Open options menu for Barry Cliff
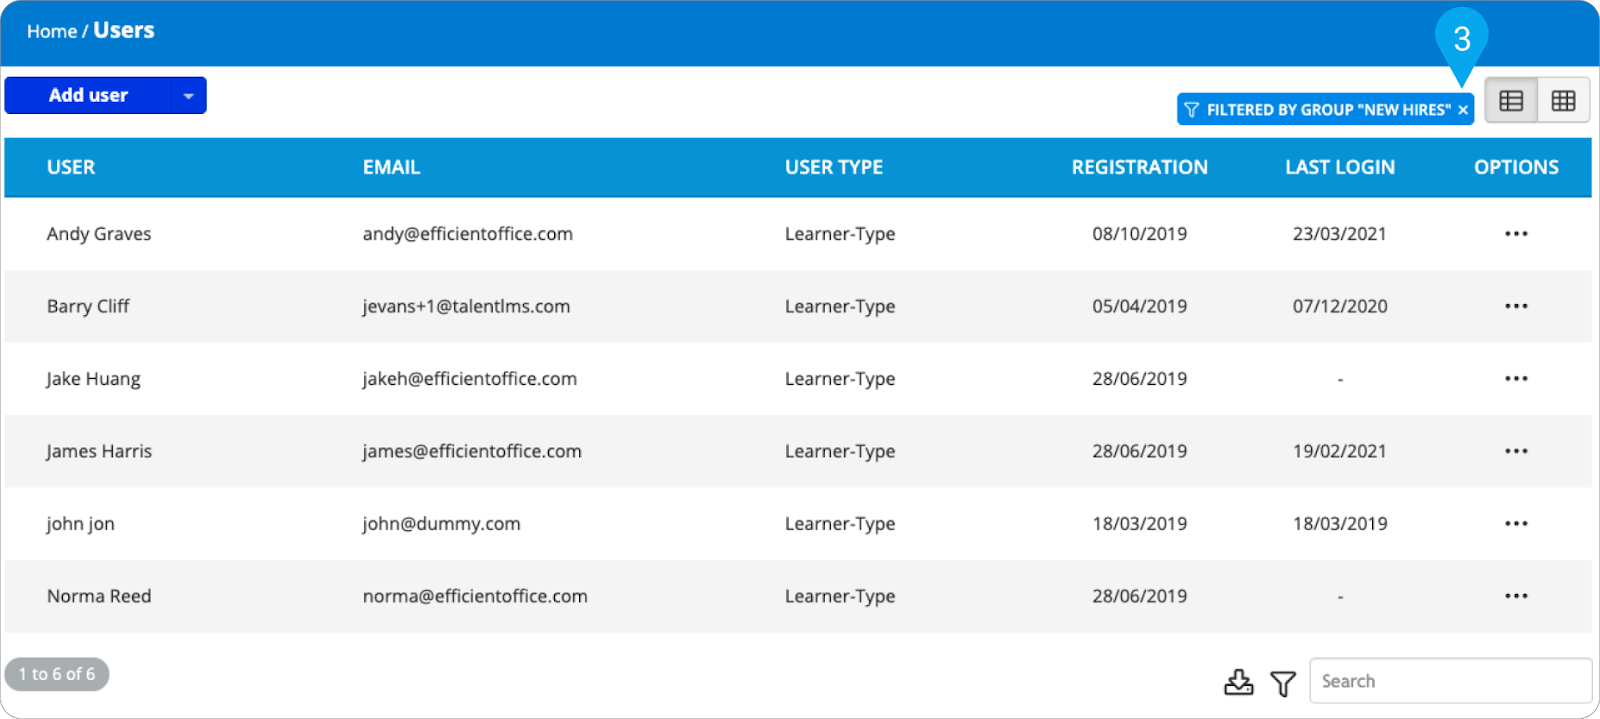 click(x=1516, y=306)
